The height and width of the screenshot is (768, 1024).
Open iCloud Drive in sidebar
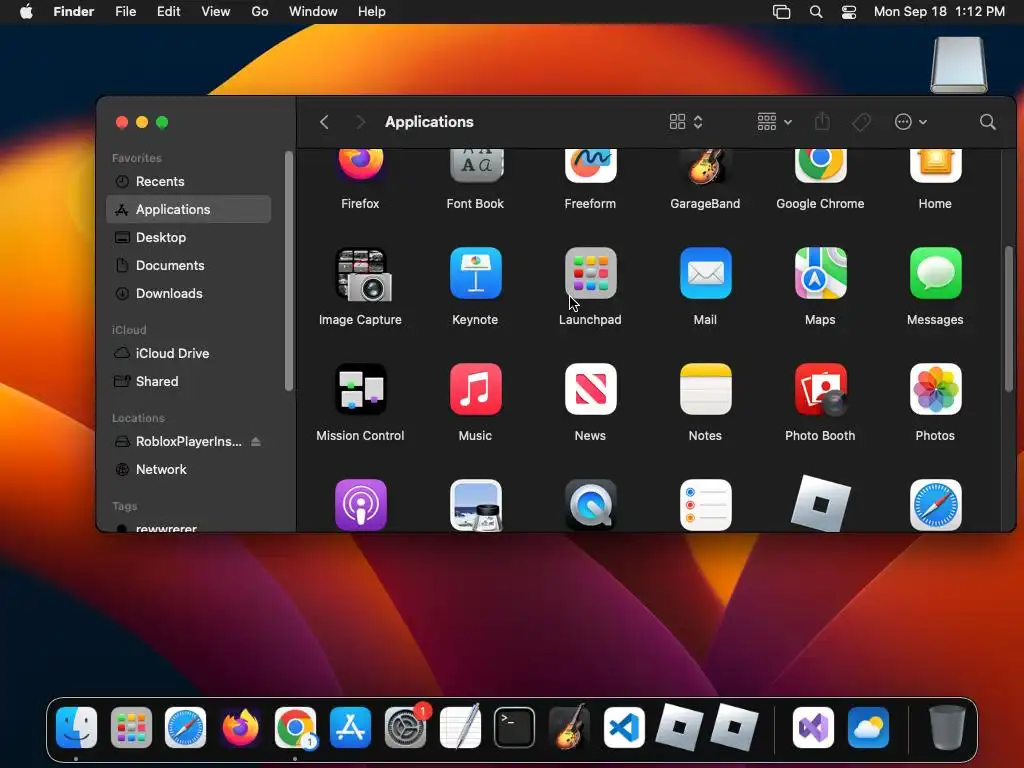(x=188, y=353)
